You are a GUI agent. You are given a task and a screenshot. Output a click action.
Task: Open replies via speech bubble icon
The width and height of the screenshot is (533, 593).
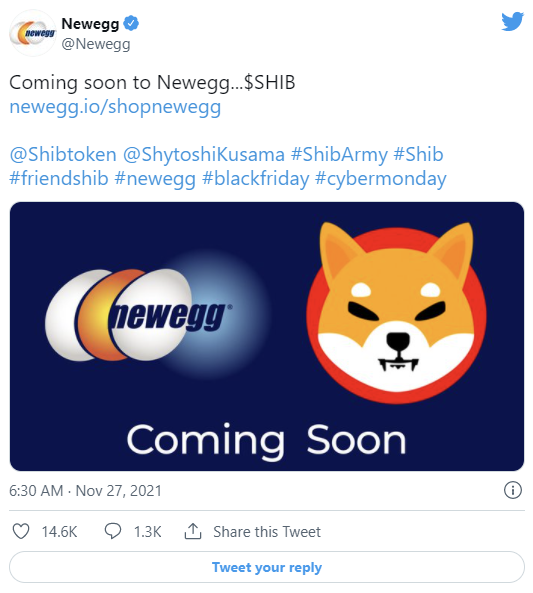[x=113, y=531]
